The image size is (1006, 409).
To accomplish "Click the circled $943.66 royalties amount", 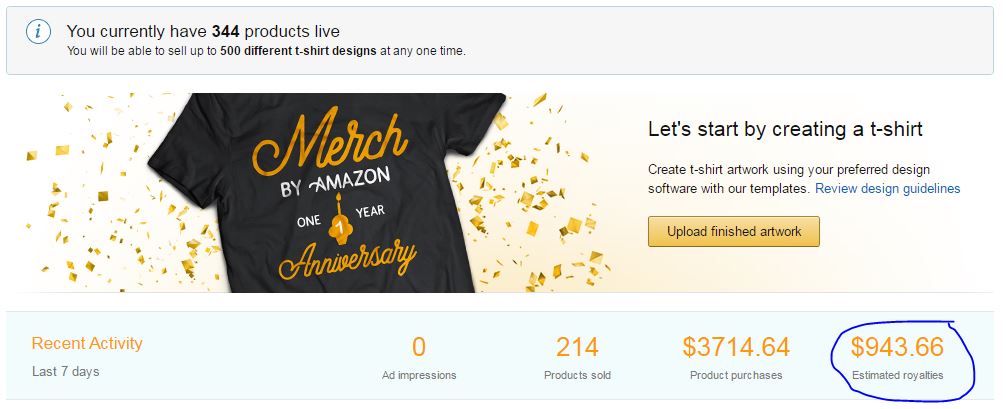I will [897, 347].
